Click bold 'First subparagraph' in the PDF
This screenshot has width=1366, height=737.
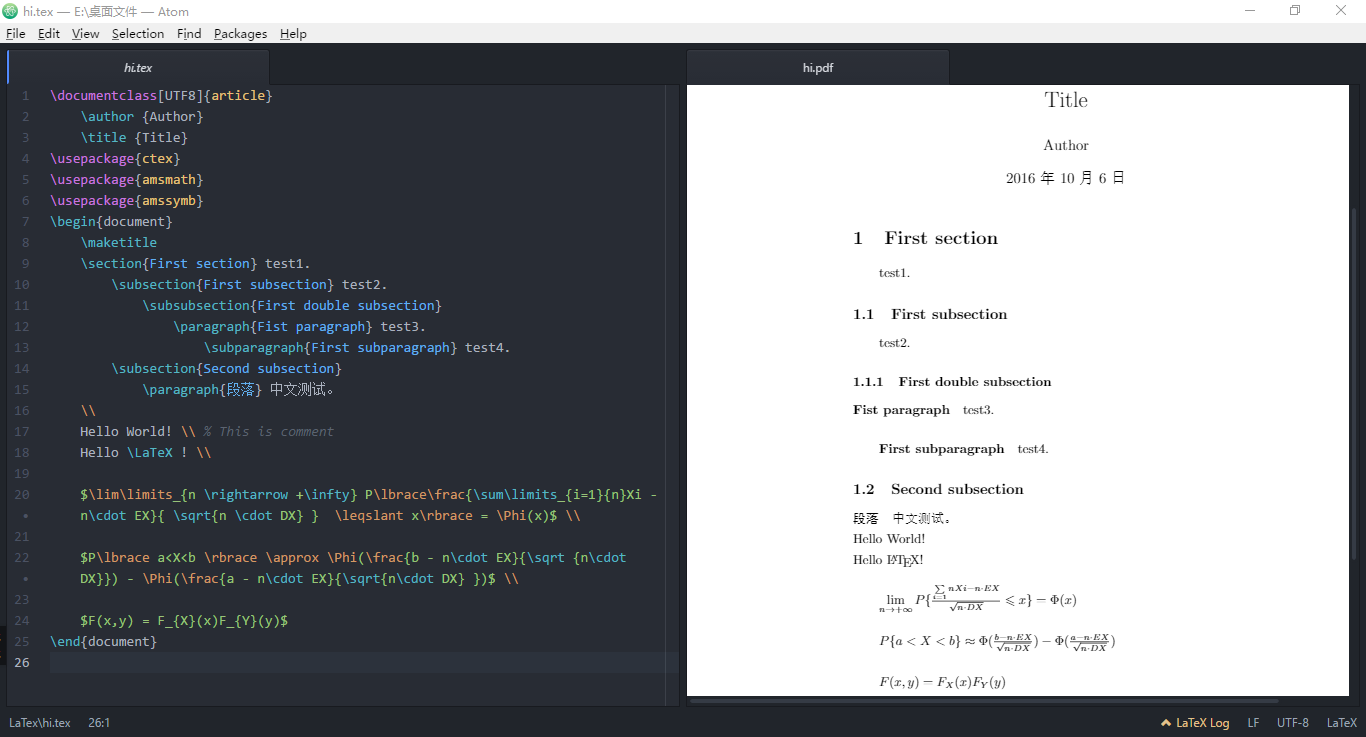(x=941, y=449)
